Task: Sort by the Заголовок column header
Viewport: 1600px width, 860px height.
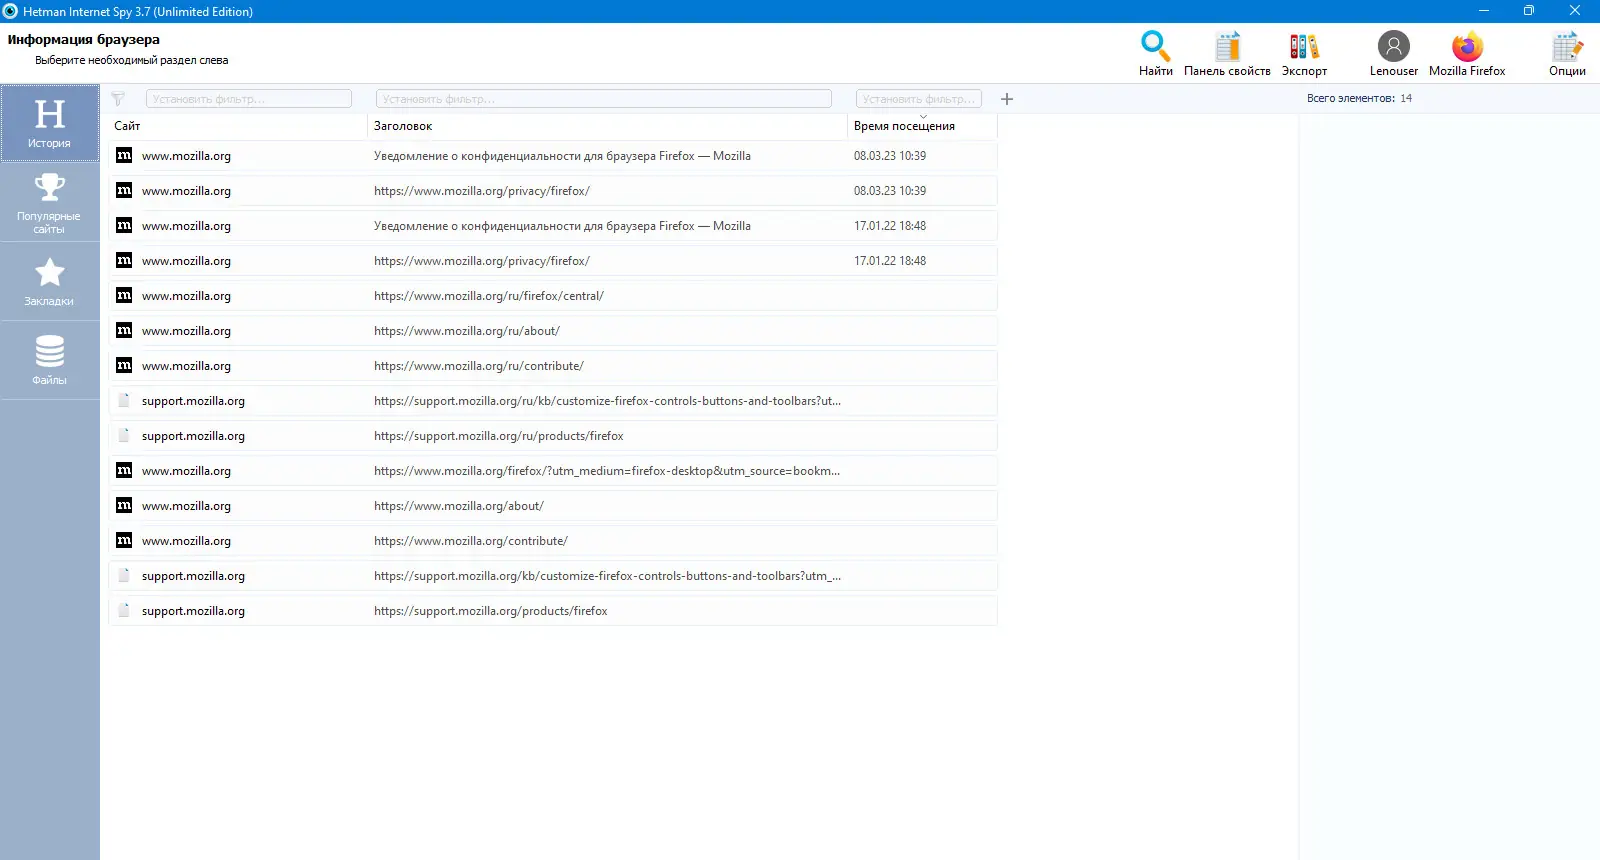Action: 403,126
